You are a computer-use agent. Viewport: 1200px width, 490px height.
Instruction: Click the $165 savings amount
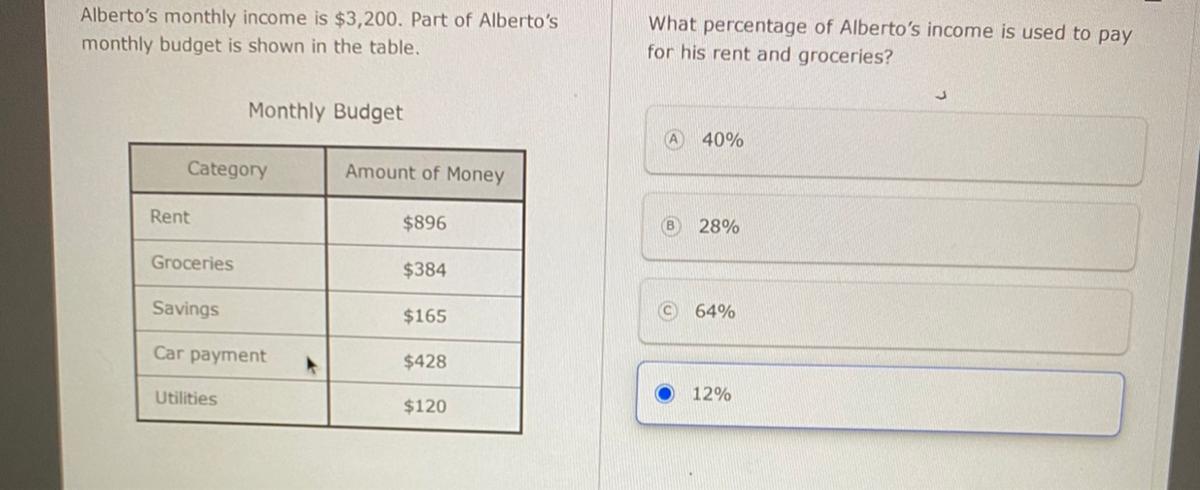click(x=425, y=316)
